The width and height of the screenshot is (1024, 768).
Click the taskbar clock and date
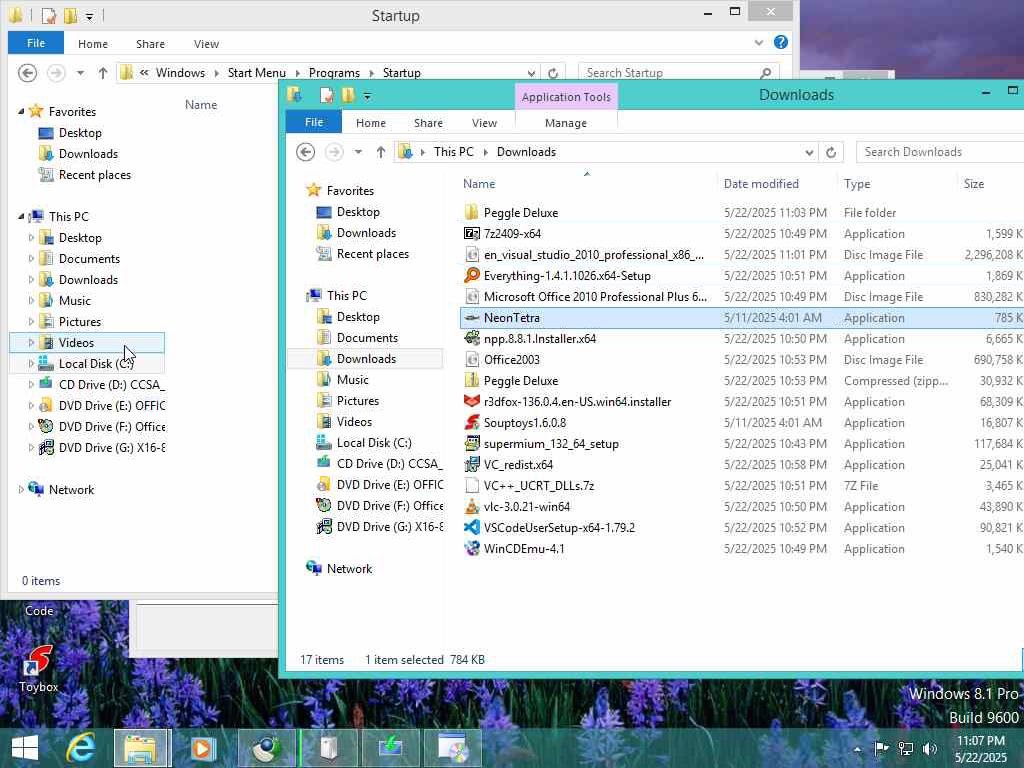(x=981, y=748)
